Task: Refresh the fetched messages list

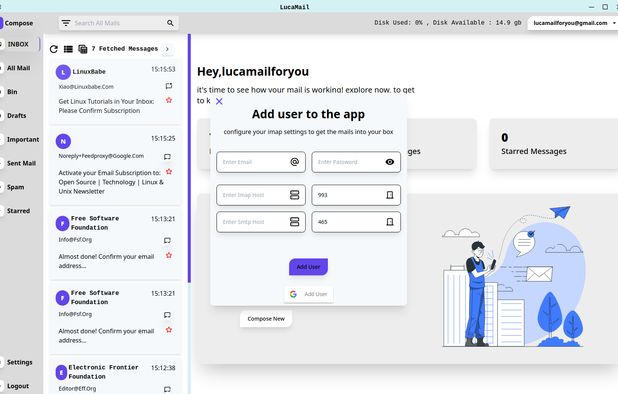Action: (54, 49)
